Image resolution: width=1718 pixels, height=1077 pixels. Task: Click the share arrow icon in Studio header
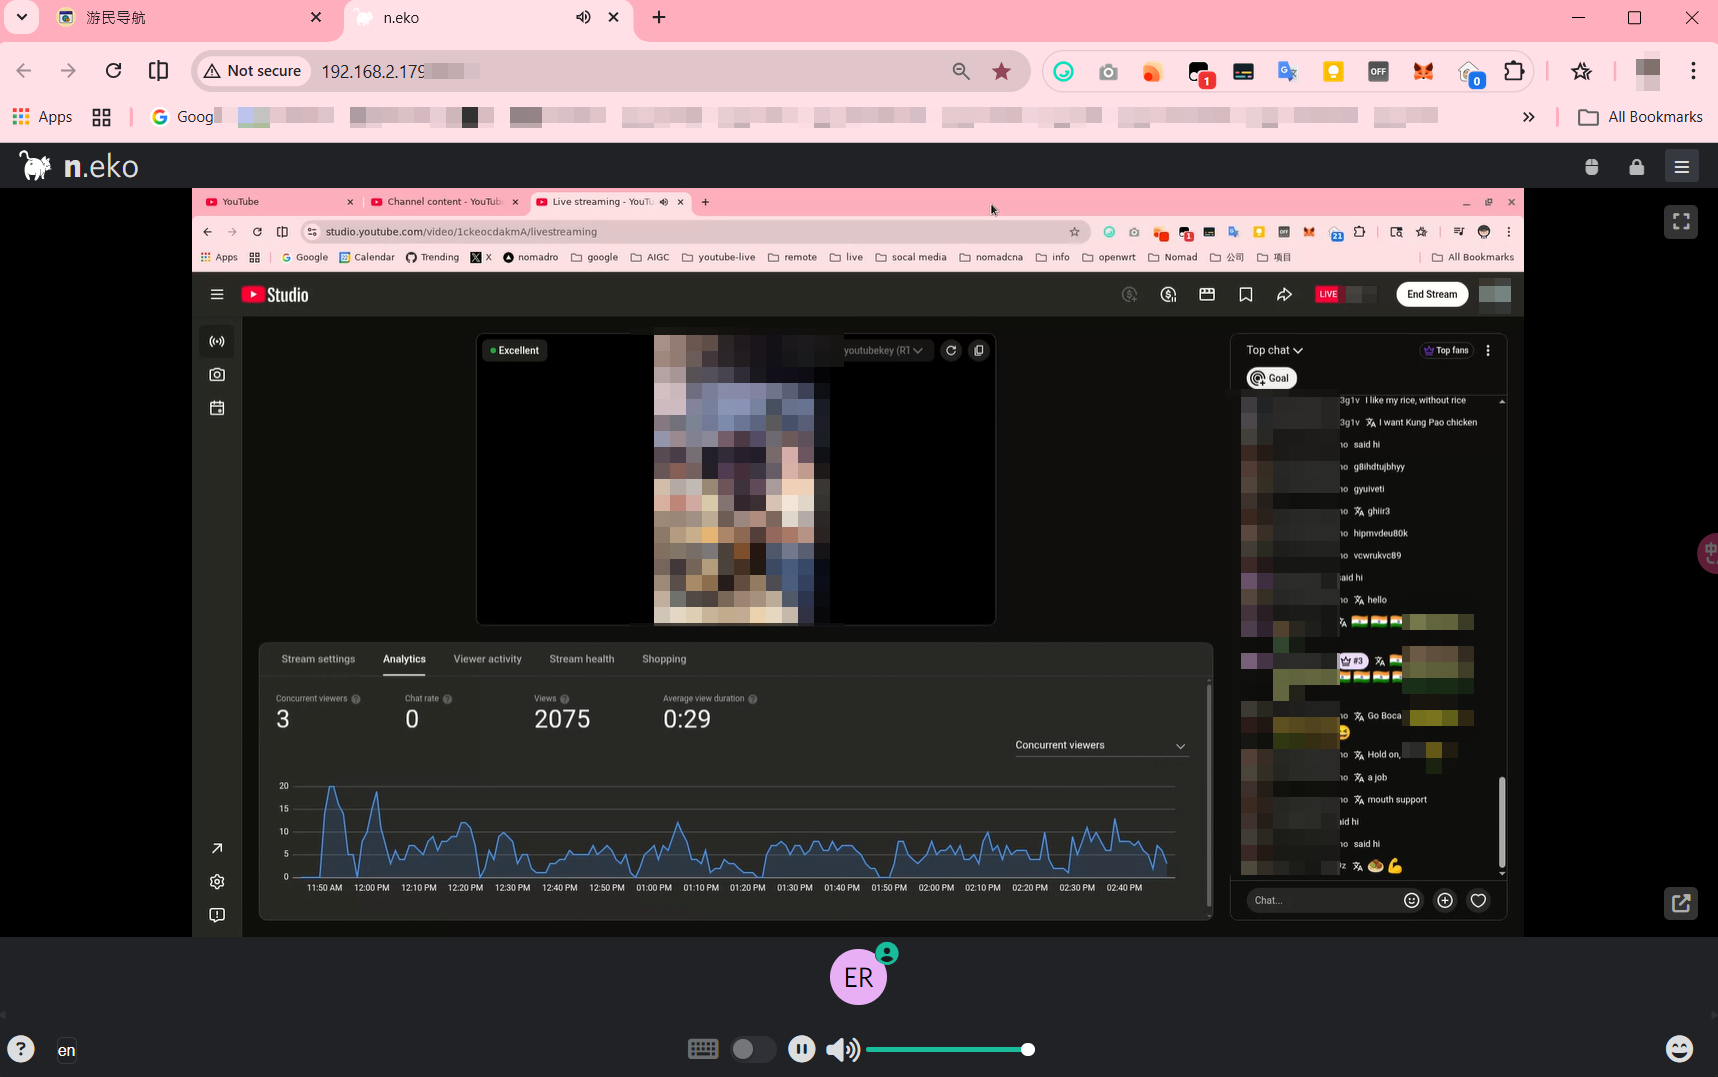[x=1284, y=294]
